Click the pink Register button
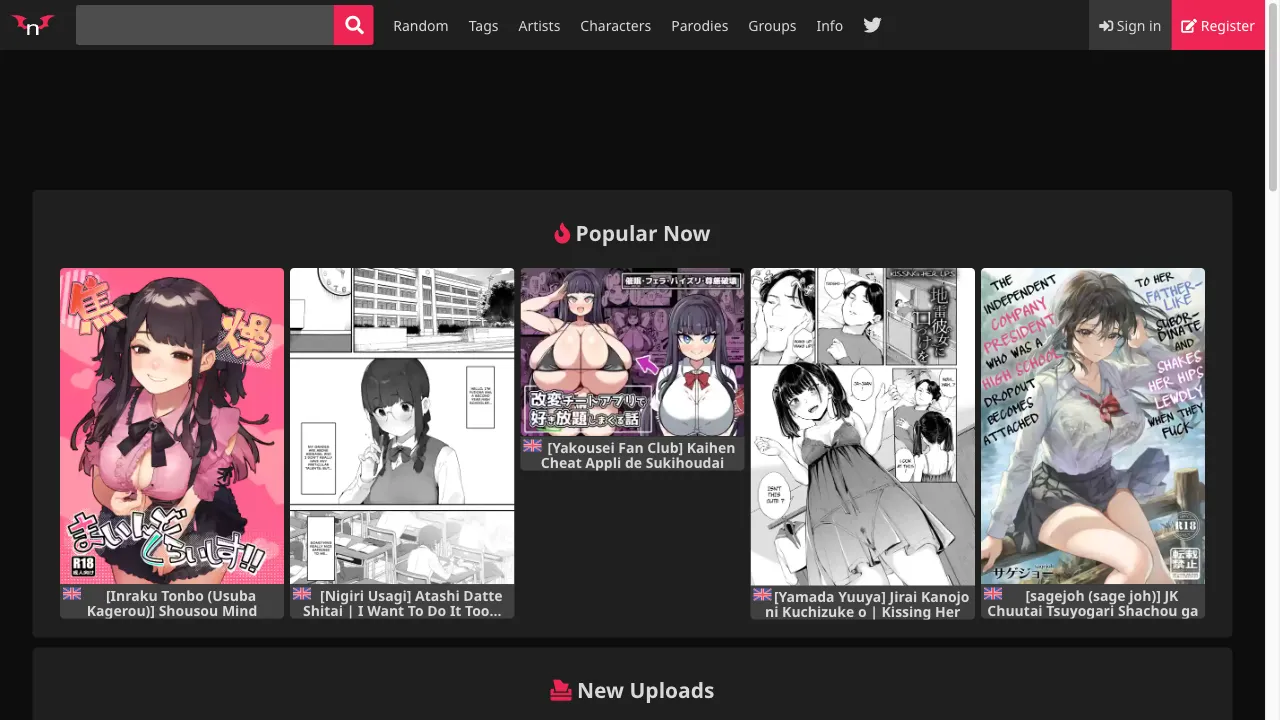This screenshot has height=720, width=1280. click(x=1218, y=26)
